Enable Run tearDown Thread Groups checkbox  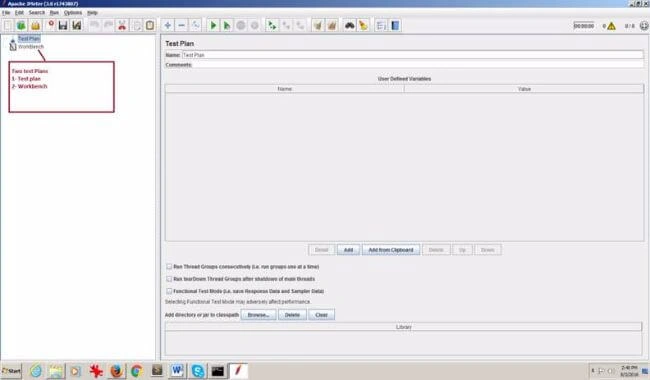pyautogui.click(x=169, y=279)
